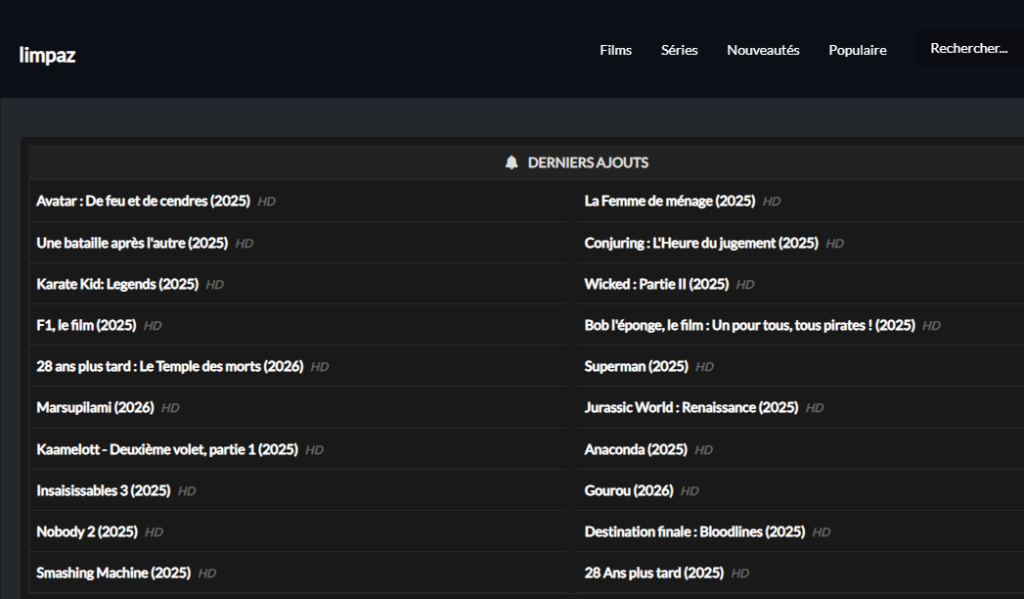Click F1, le film (2025)
This screenshot has height=599, width=1024.
pos(86,325)
